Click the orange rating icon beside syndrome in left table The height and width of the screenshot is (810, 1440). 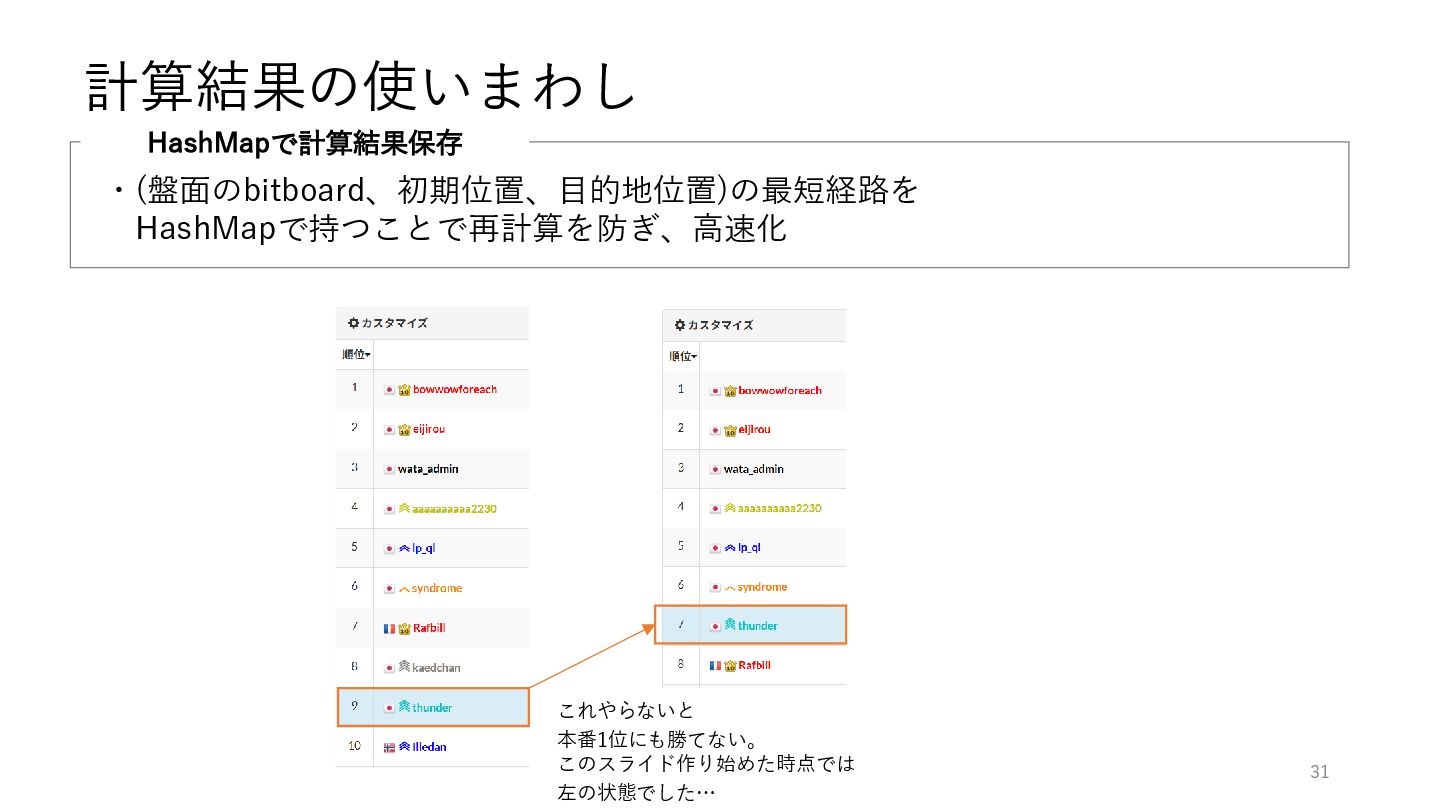[404, 589]
